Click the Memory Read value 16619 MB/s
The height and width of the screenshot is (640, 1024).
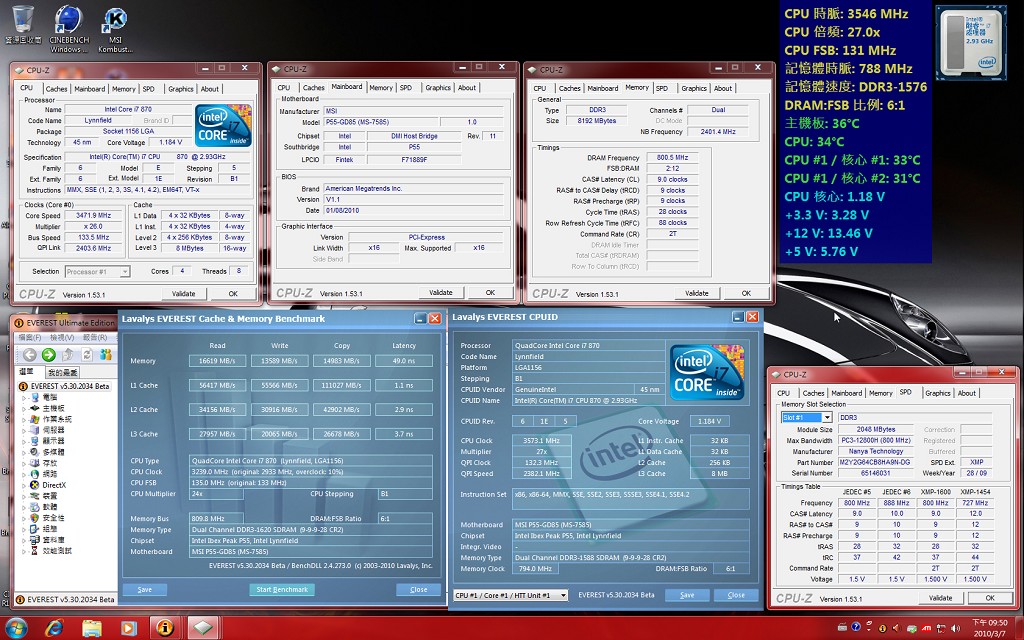[x=217, y=360]
